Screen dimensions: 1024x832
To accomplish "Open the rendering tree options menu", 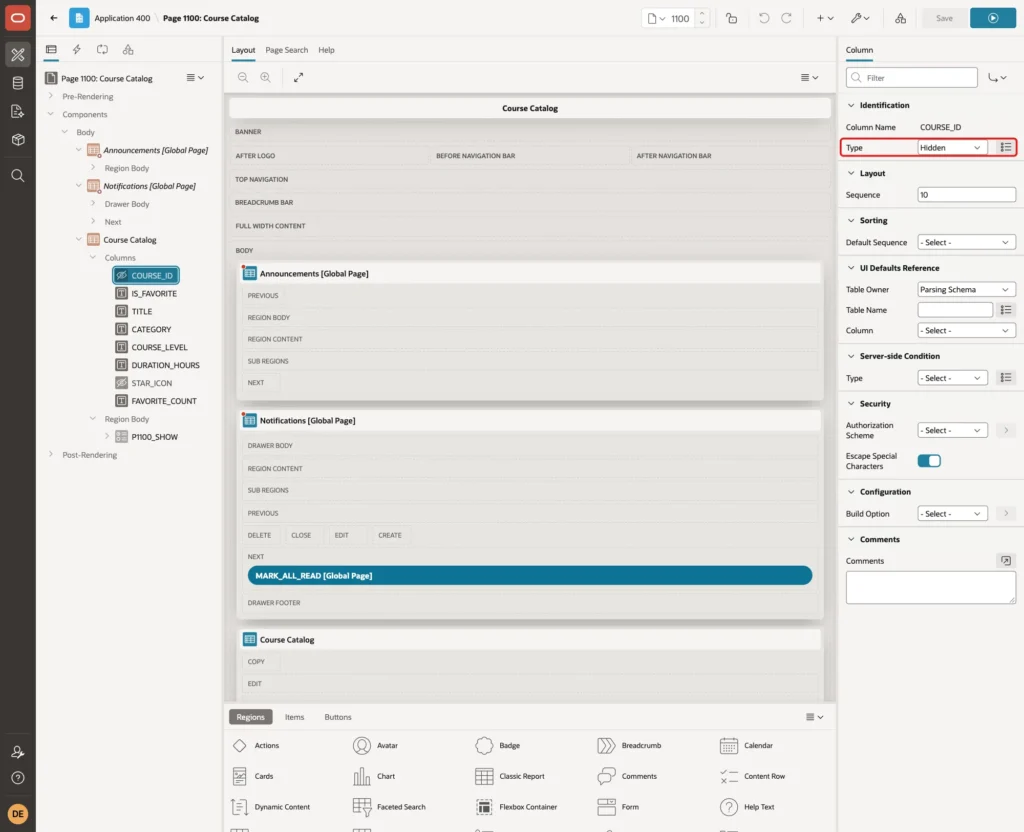I will click(195, 78).
